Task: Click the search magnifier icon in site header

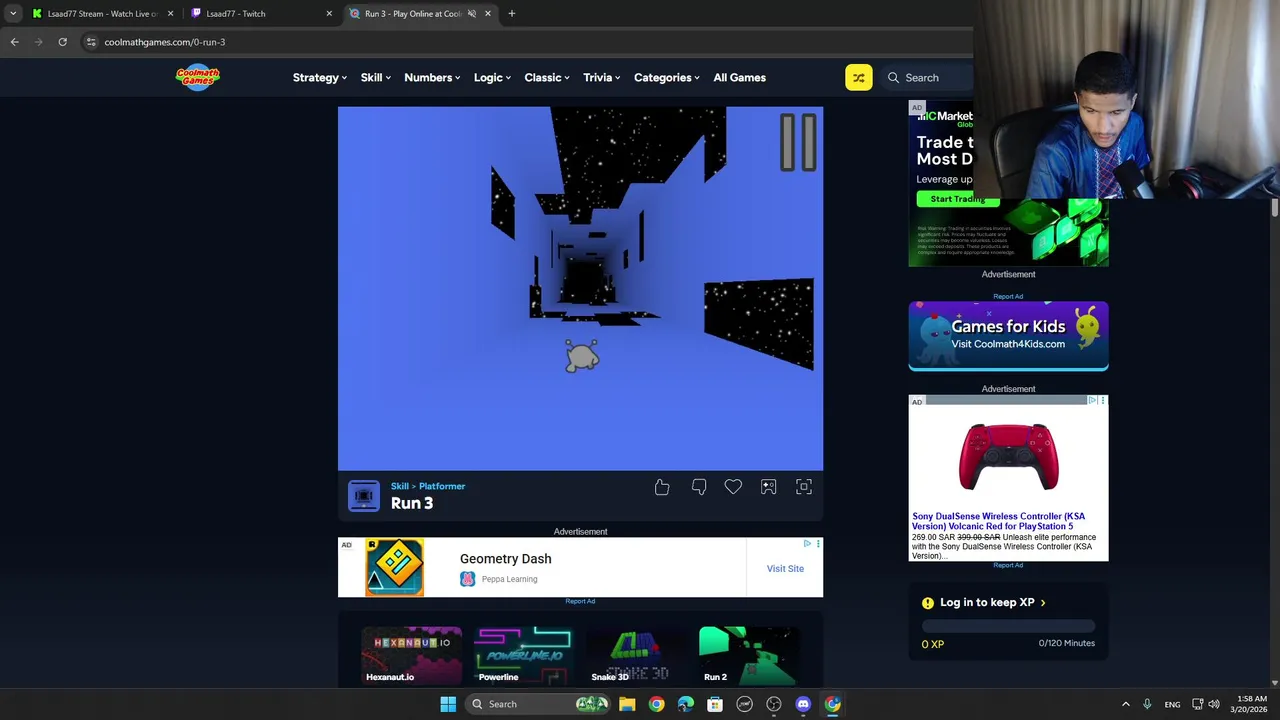Action: tap(893, 77)
